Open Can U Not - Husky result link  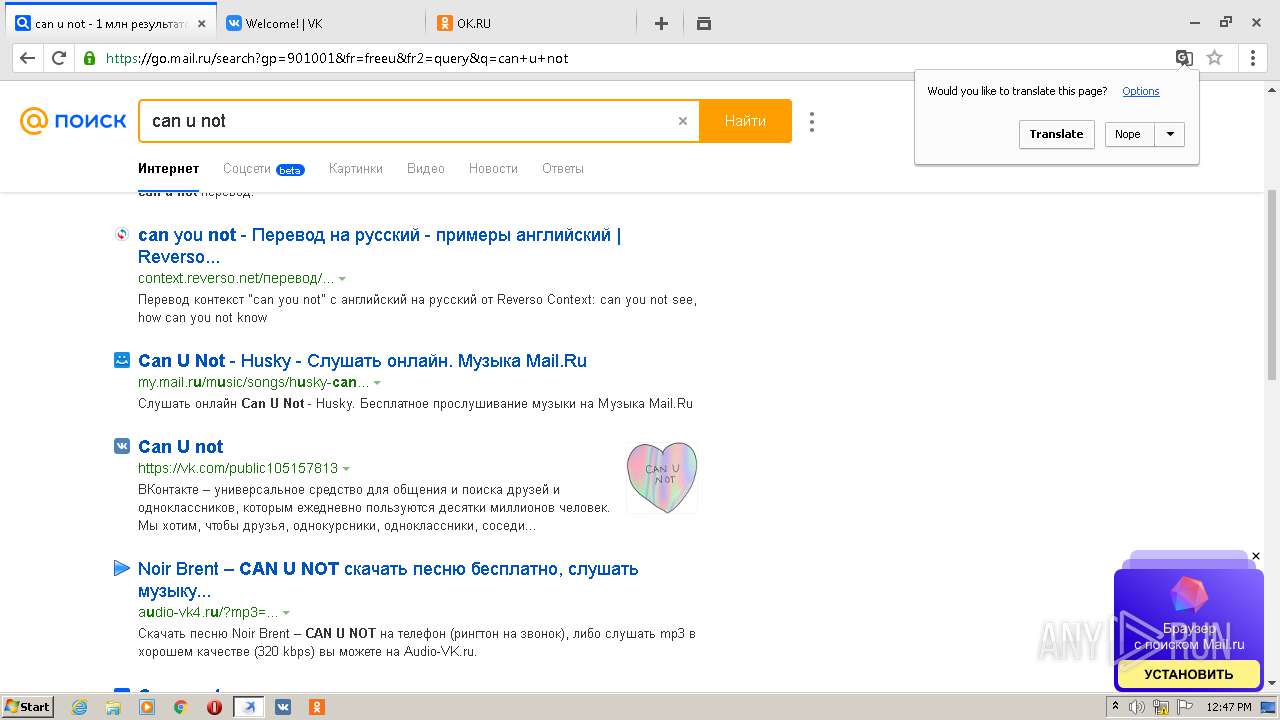click(362, 361)
